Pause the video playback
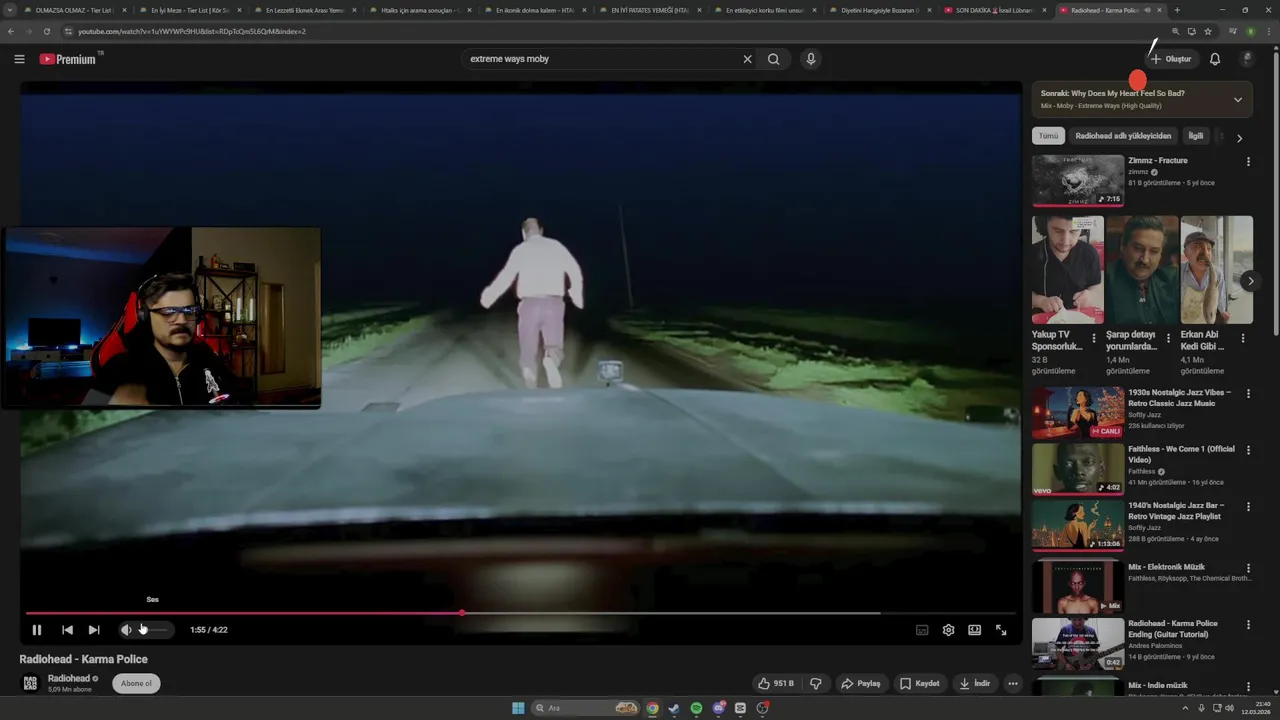 [x=37, y=630]
